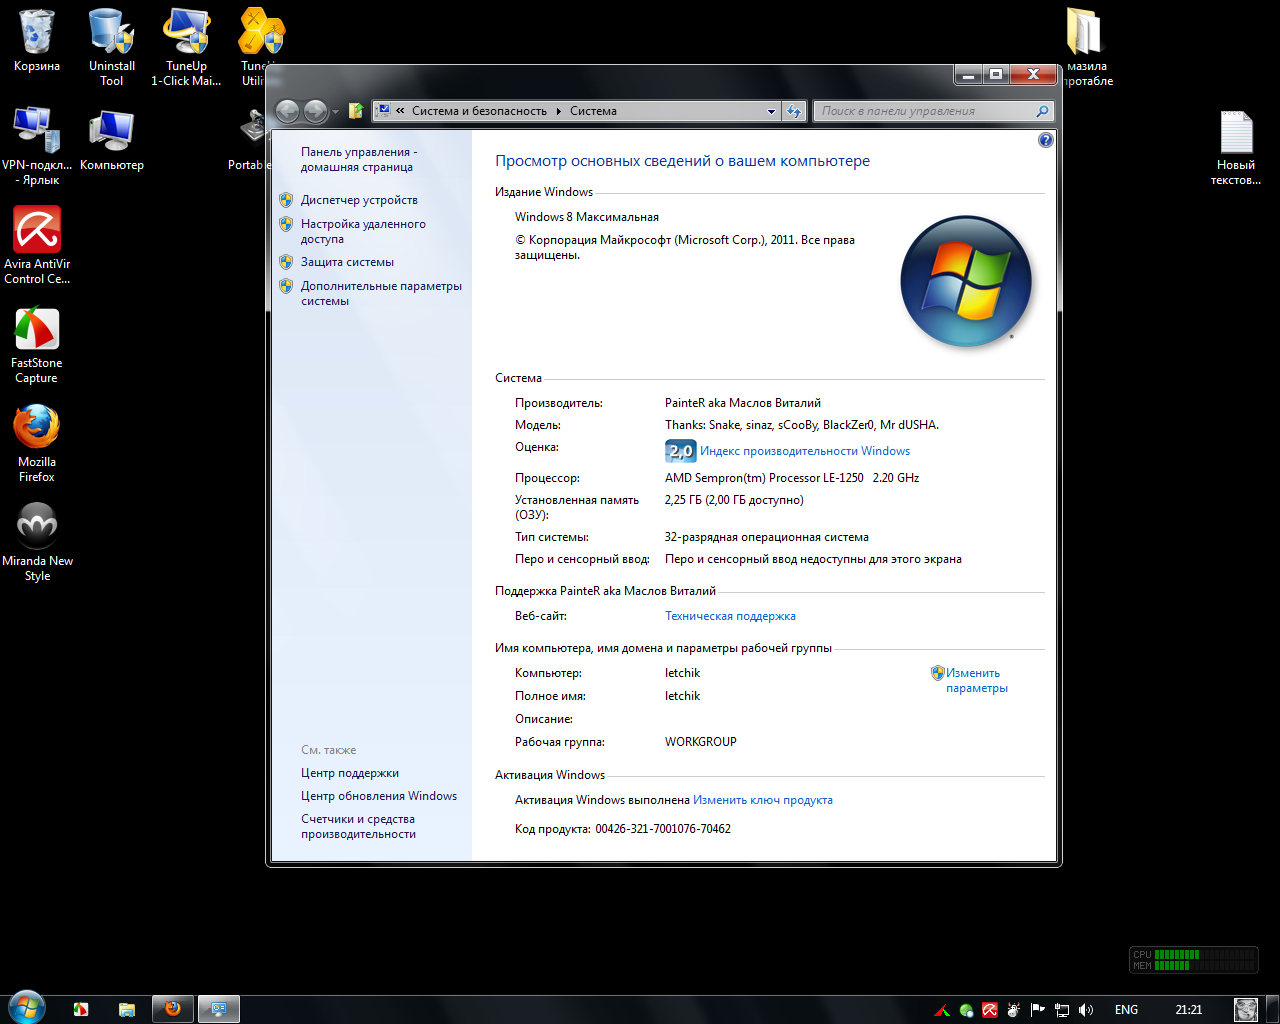Click the Avira umbrella tray icon
The width and height of the screenshot is (1280, 1024).
(x=989, y=1010)
